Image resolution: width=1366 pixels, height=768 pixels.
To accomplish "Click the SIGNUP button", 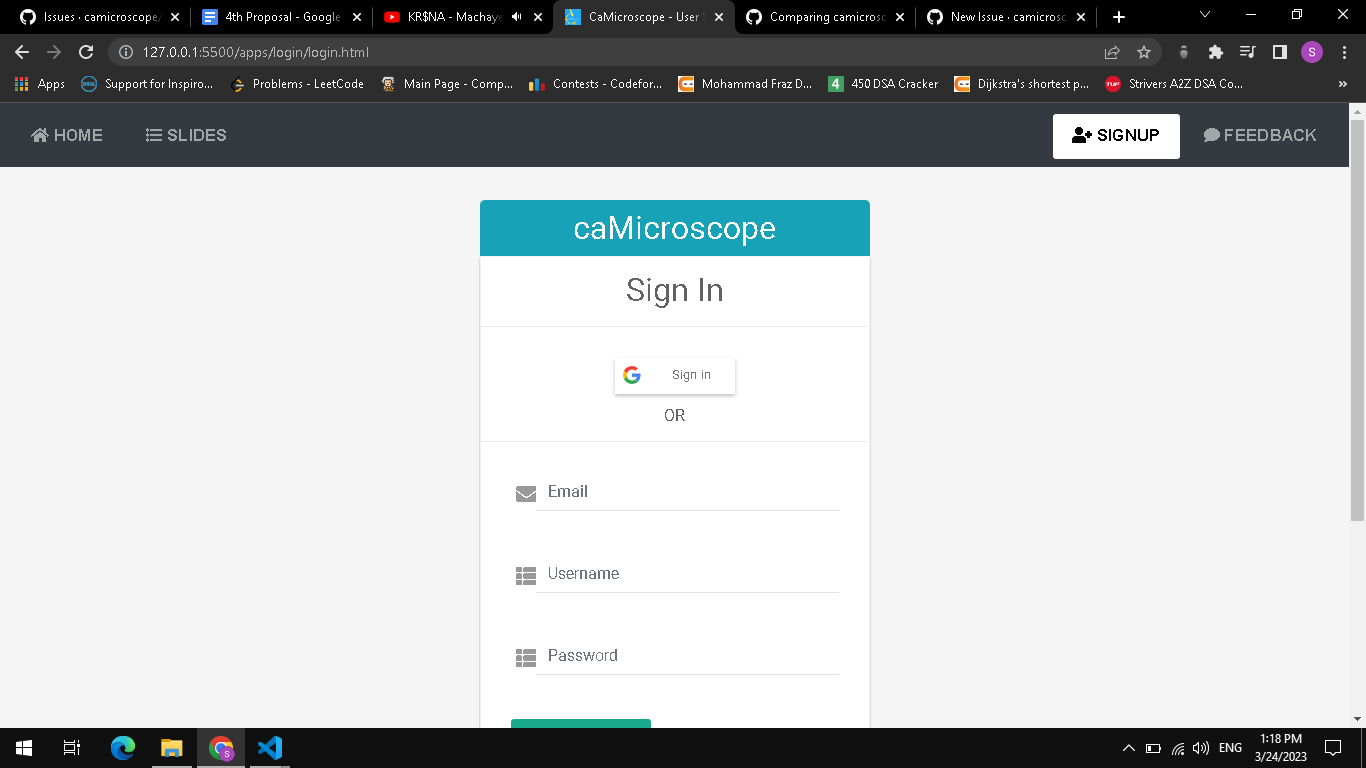I will [x=1116, y=135].
